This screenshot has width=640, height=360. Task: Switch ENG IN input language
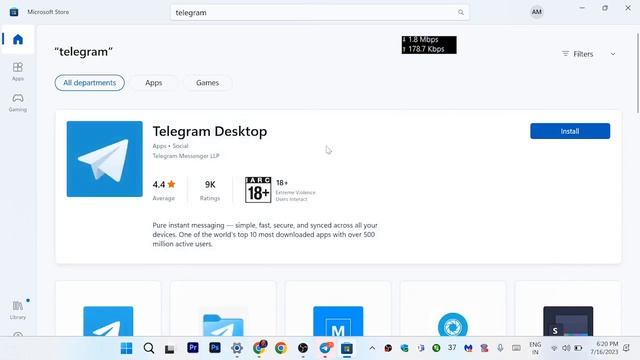point(535,348)
